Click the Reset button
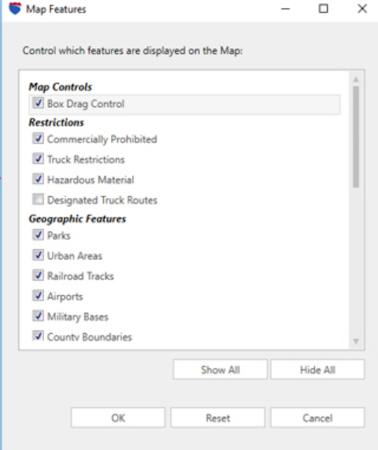The width and height of the screenshot is (378, 450). coord(218,418)
